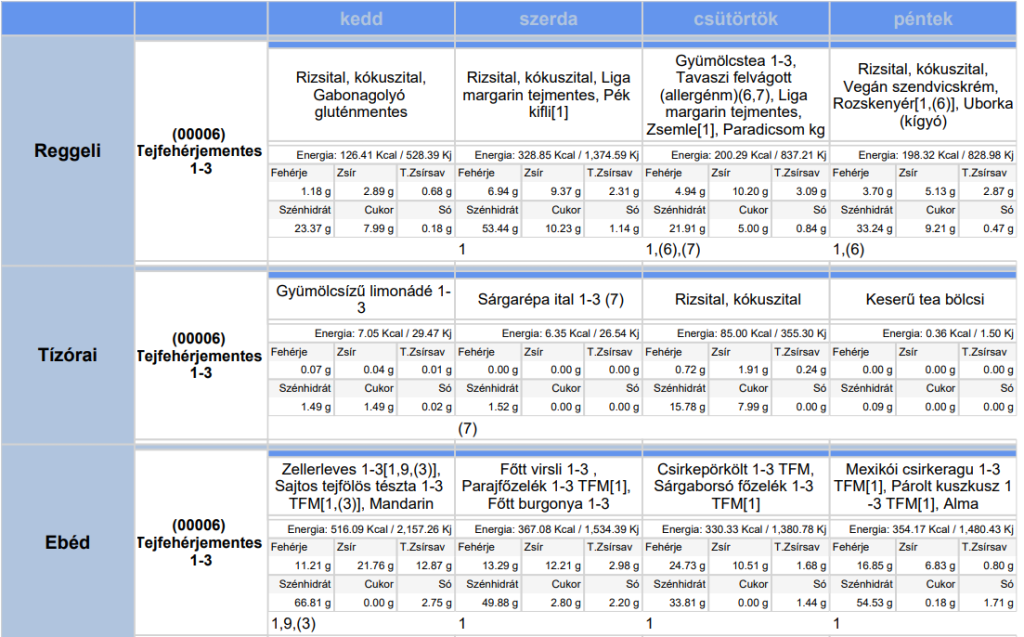Select the "szerda" day header
1024x637 pixels.
pos(548,19)
